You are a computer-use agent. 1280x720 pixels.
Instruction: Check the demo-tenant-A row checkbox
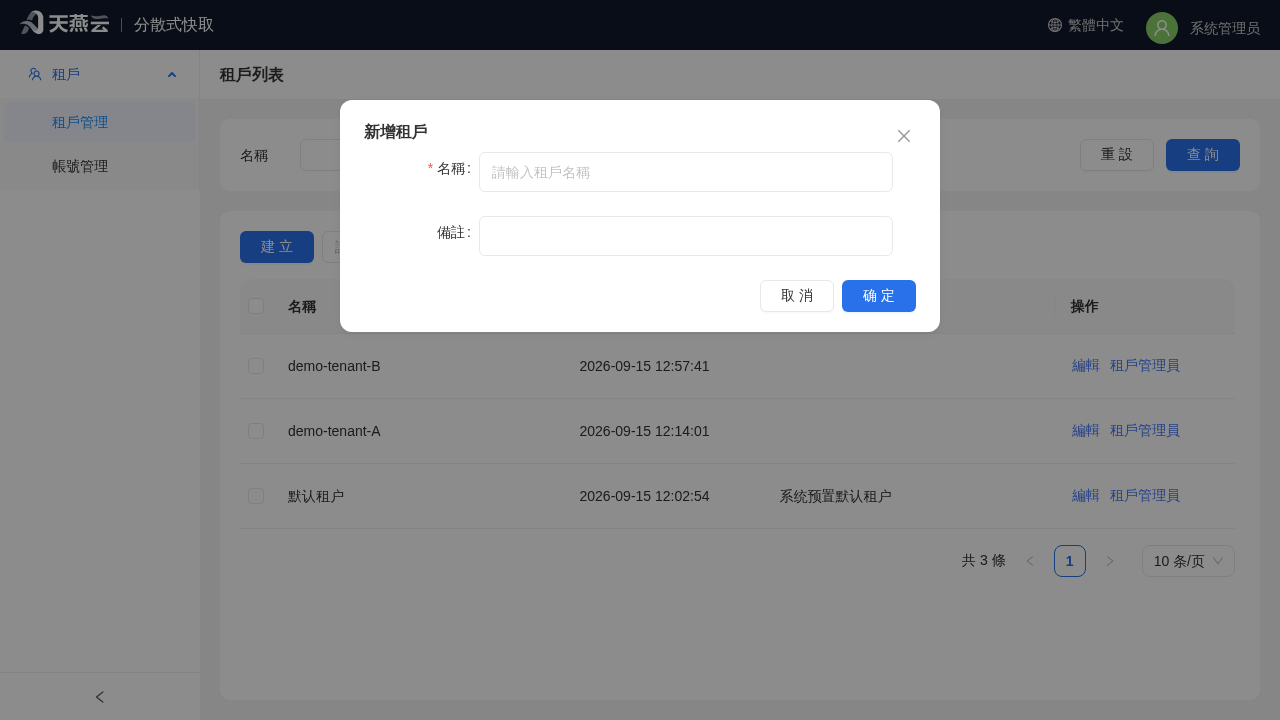pyautogui.click(x=256, y=431)
